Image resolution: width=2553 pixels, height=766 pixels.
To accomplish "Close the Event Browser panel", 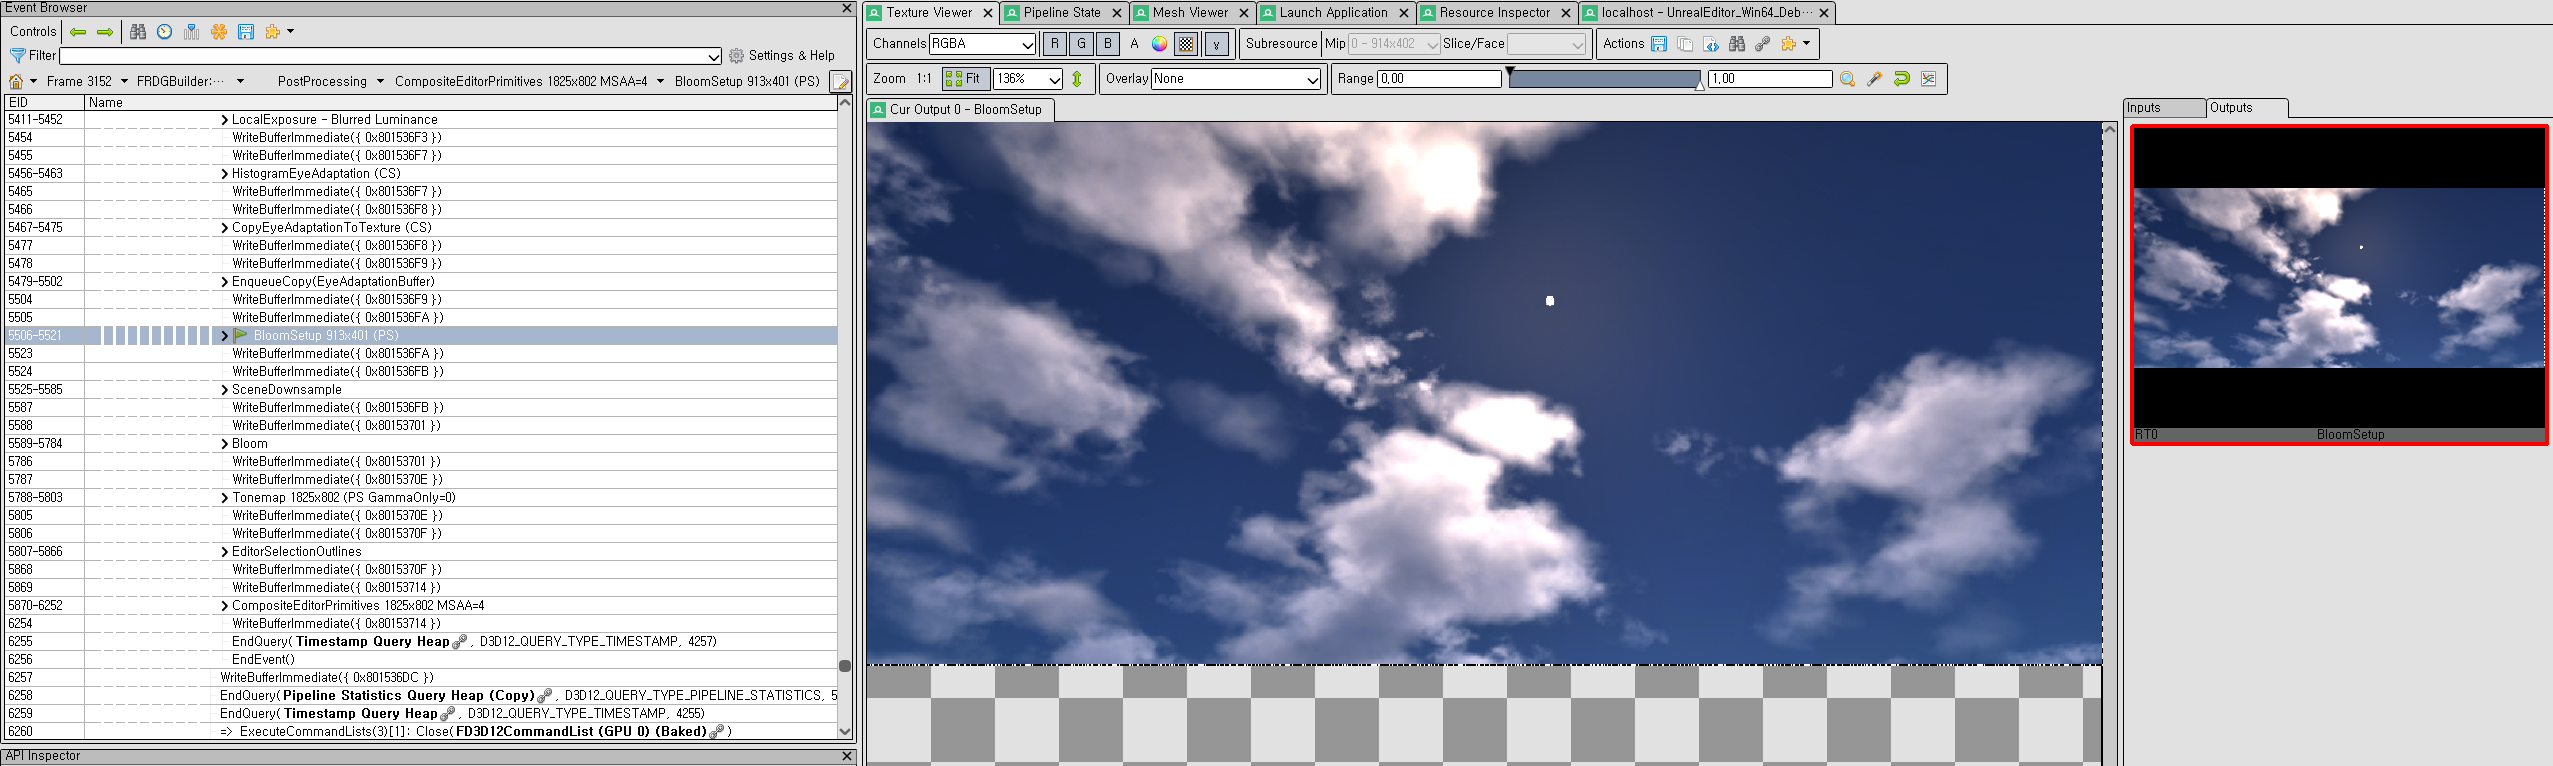I will click(847, 8).
